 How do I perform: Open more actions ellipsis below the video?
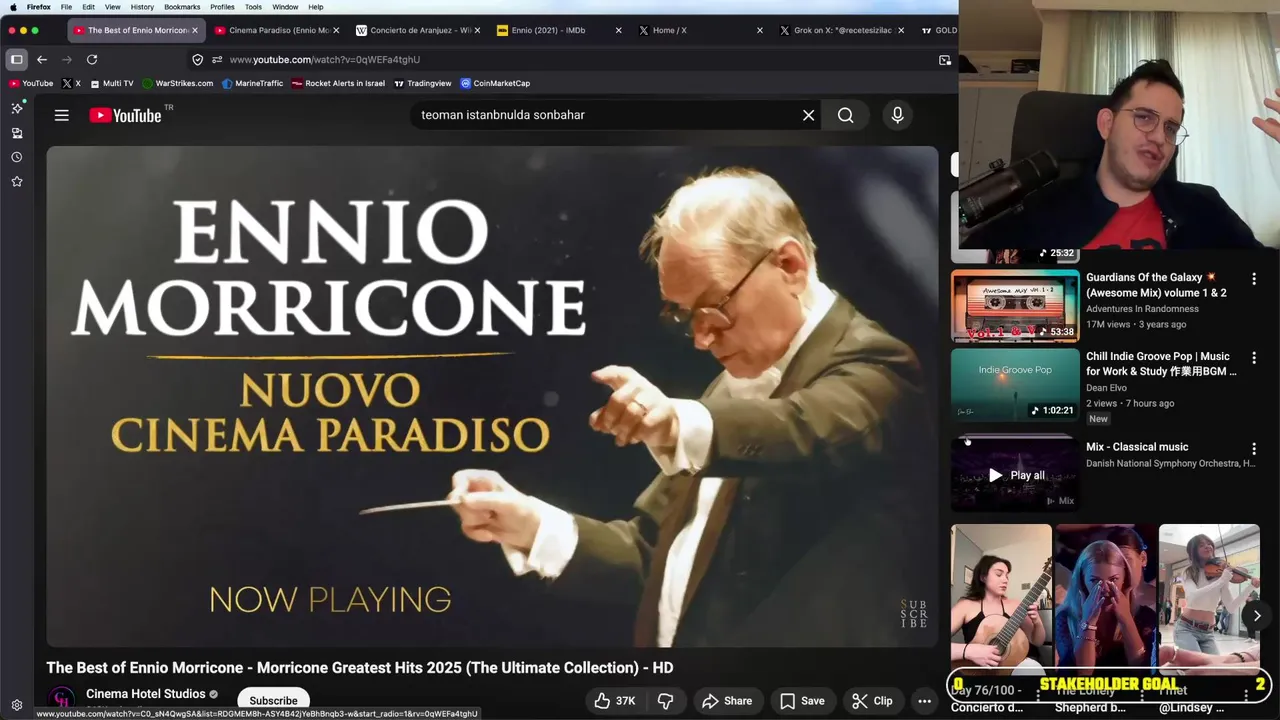click(x=924, y=701)
